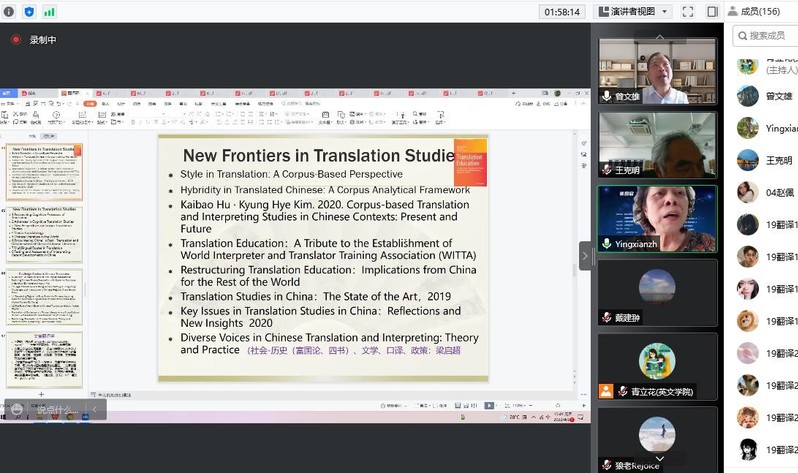Toggle mic icon on Yingxianzh tile

[x=606, y=243]
